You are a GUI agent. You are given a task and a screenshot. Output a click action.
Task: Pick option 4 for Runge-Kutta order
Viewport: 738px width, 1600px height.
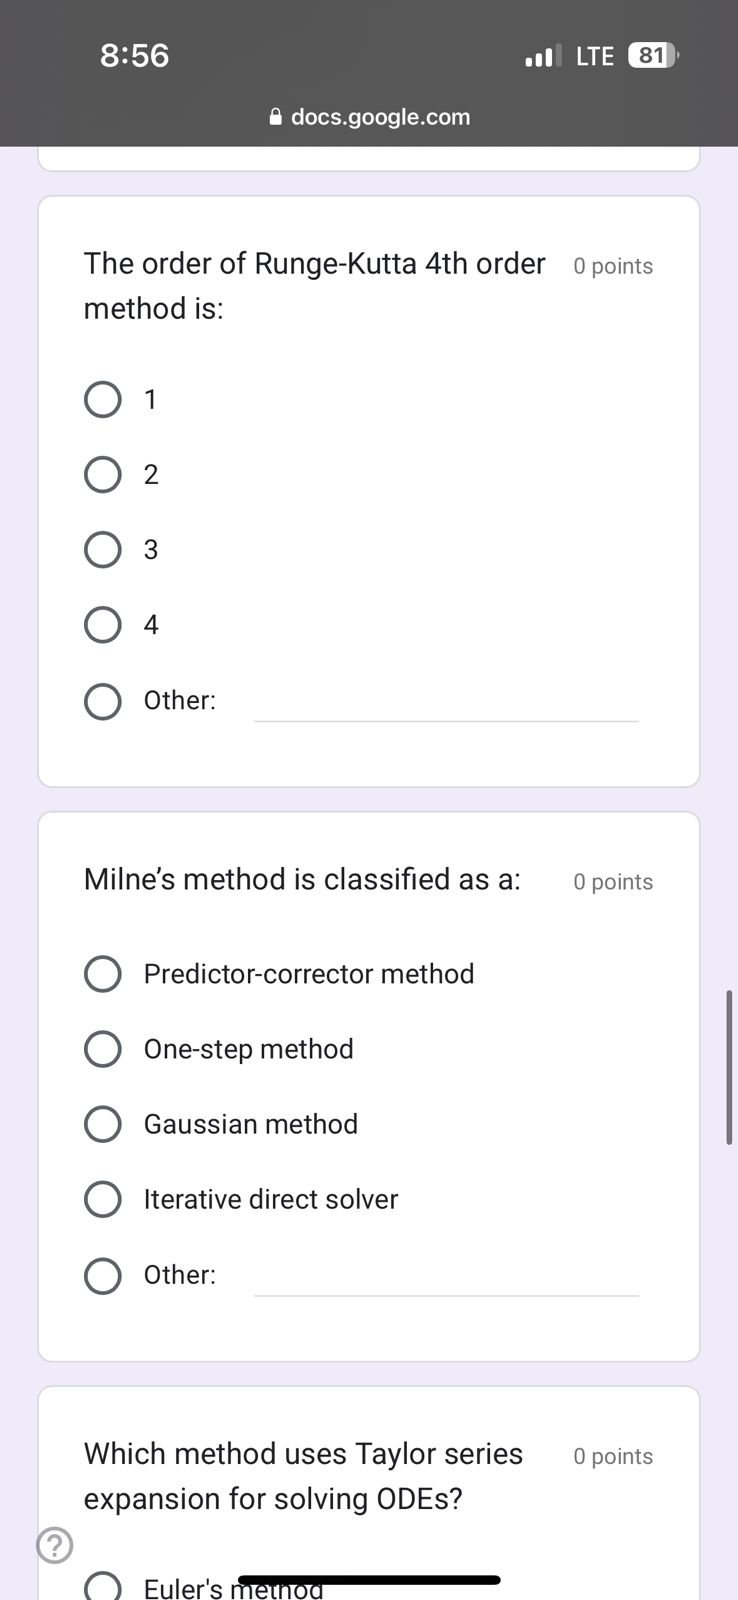click(102, 624)
